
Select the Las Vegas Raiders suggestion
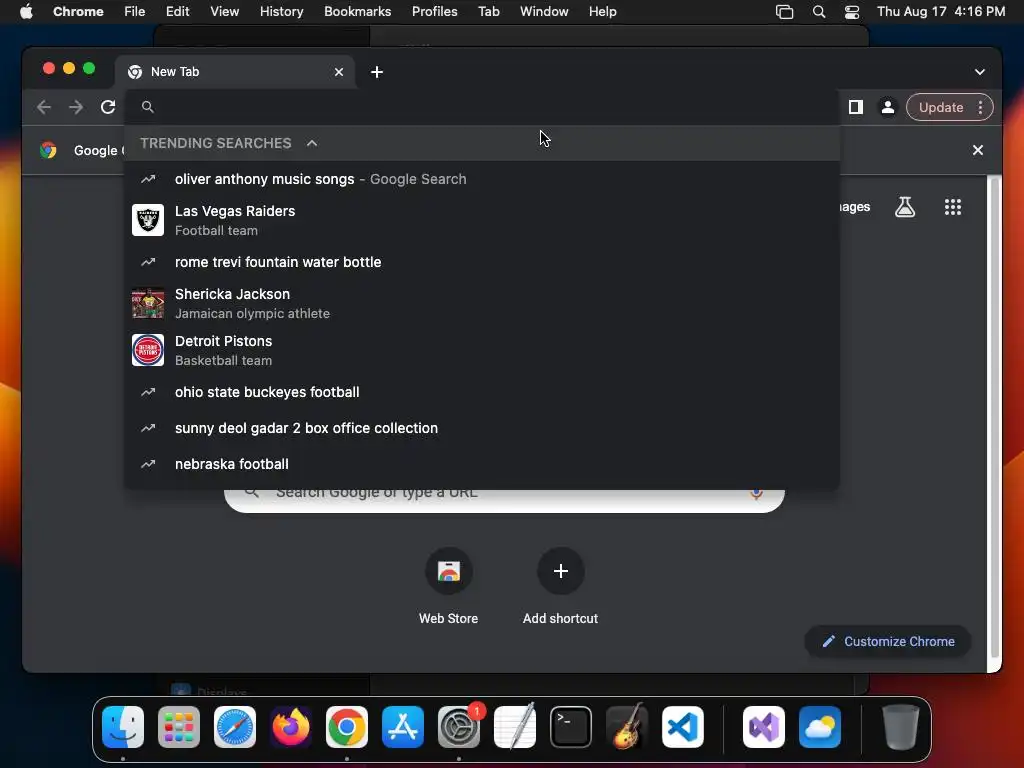pos(482,220)
